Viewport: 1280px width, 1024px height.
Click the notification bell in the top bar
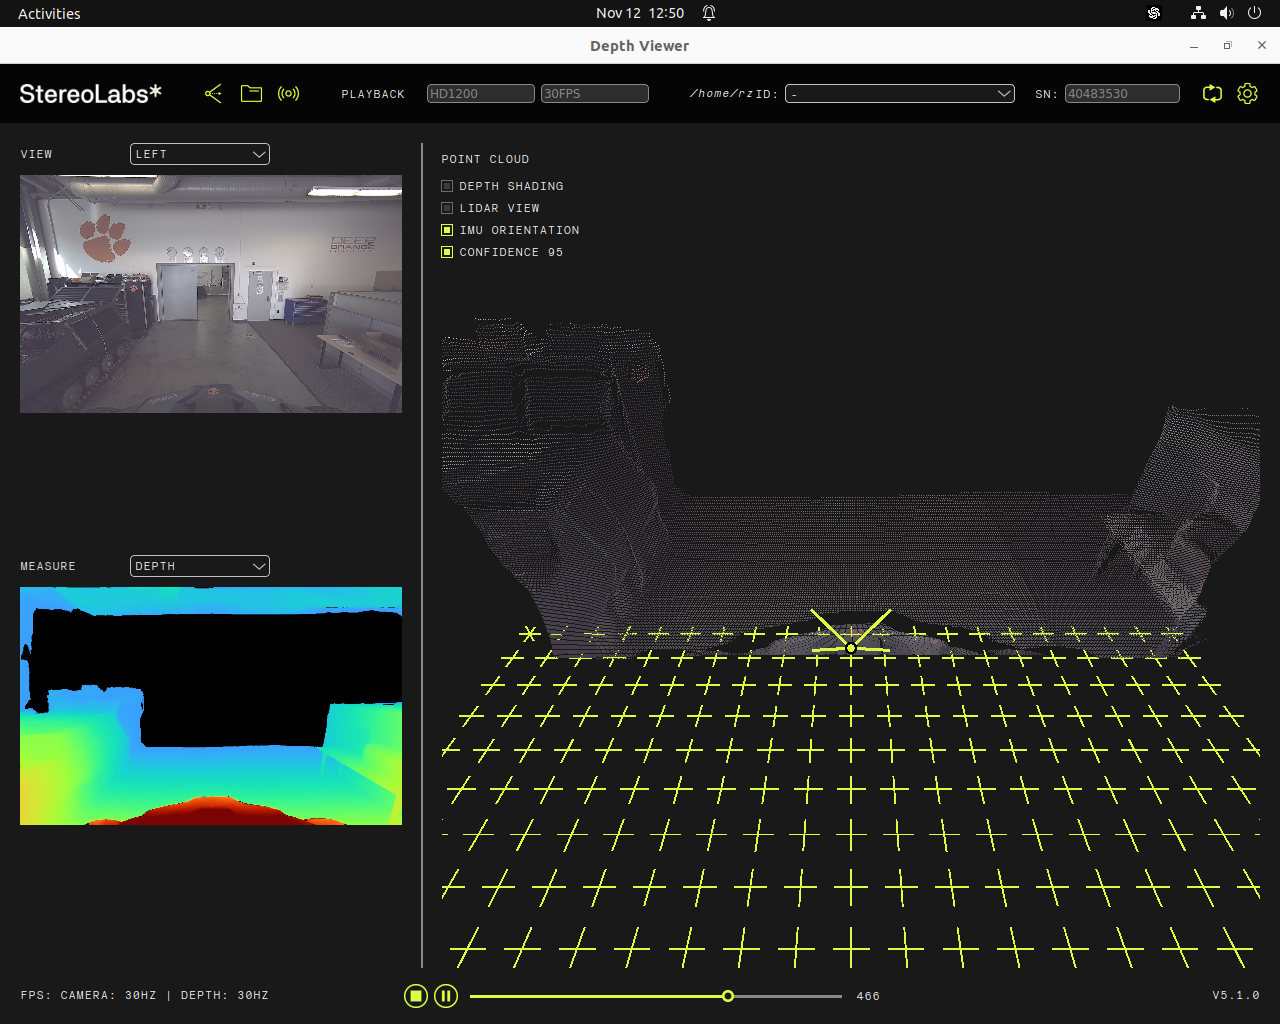709,13
